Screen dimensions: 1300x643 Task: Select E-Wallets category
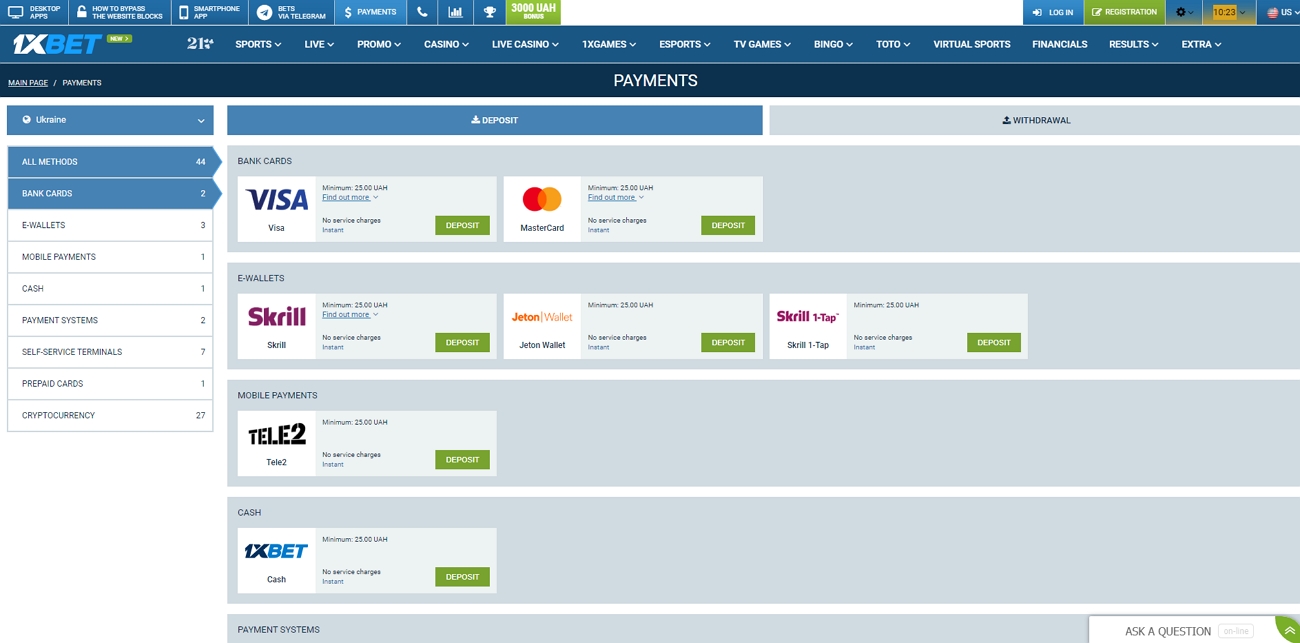click(110, 225)
